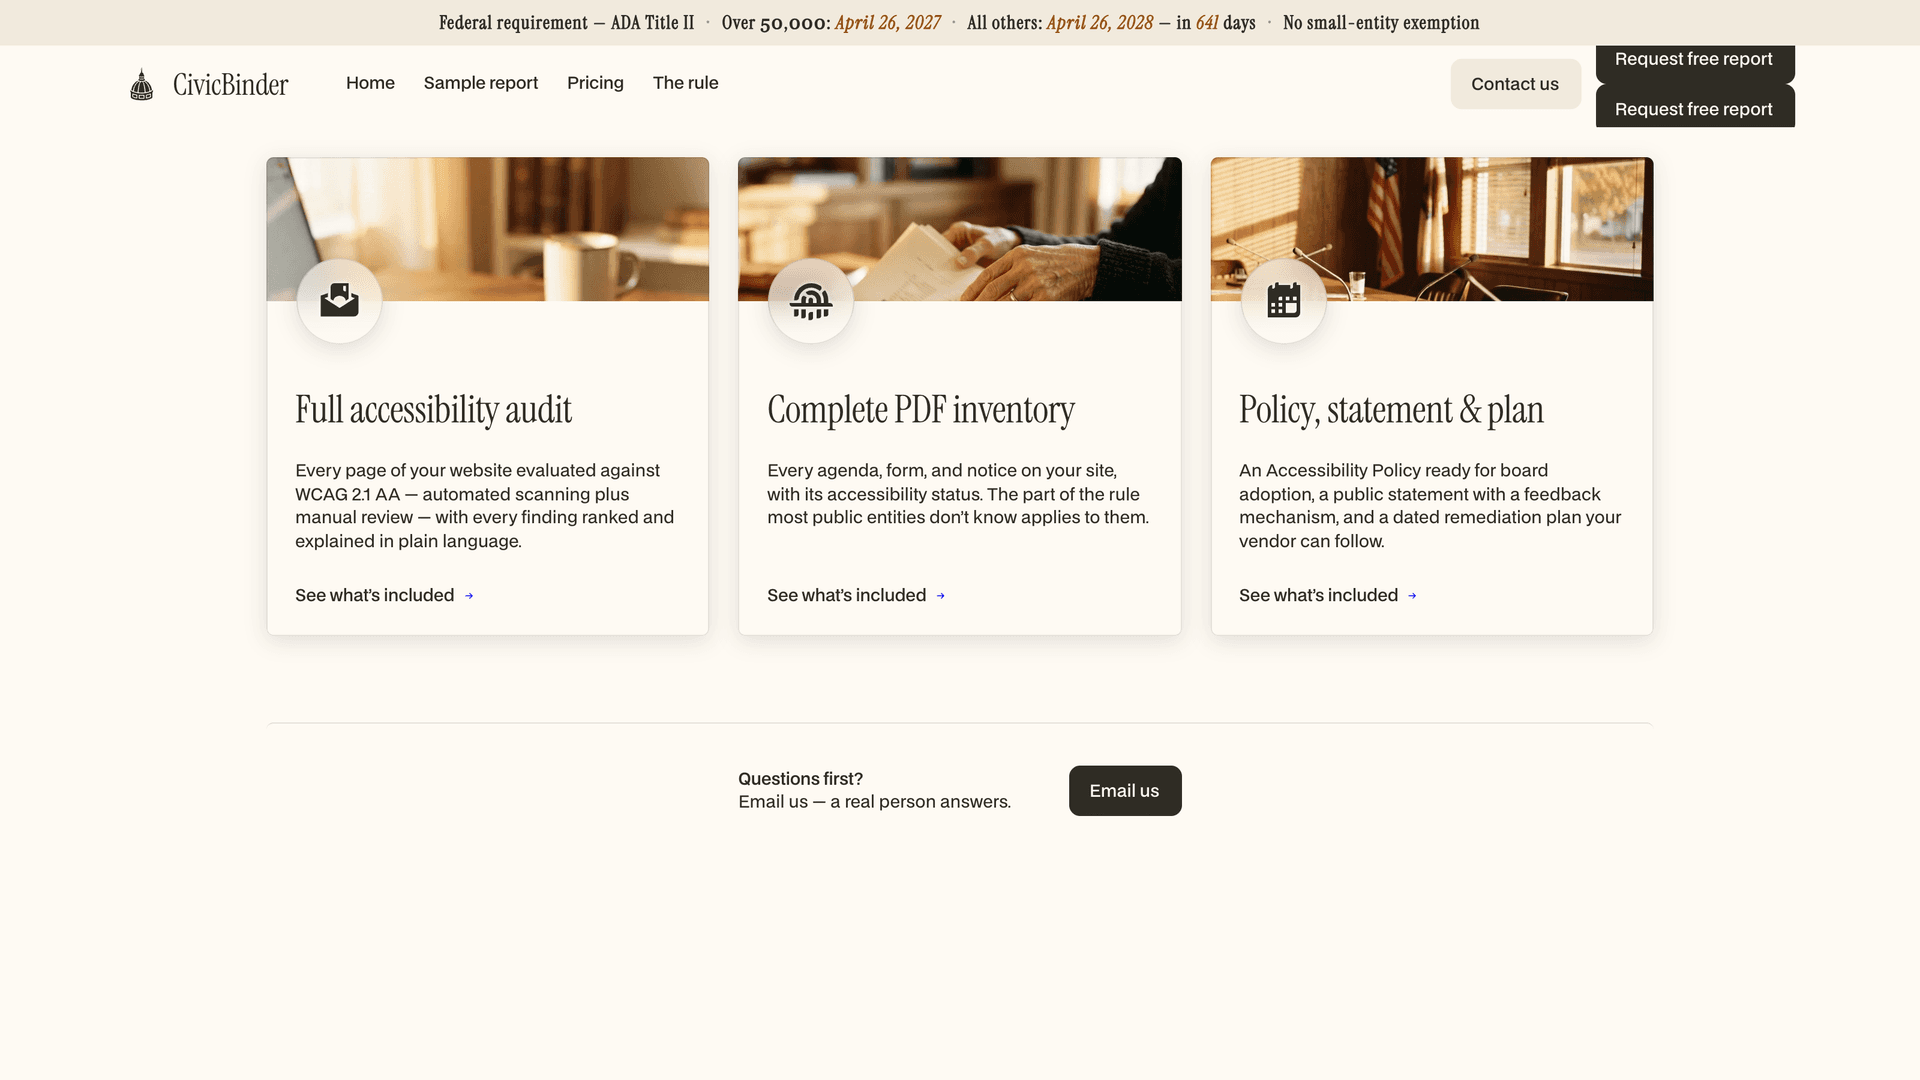The height and width of the screenshot is (1080, 1920).
Task: Click the coffee mug photo on audit card
Action: (x=488, y=229)
